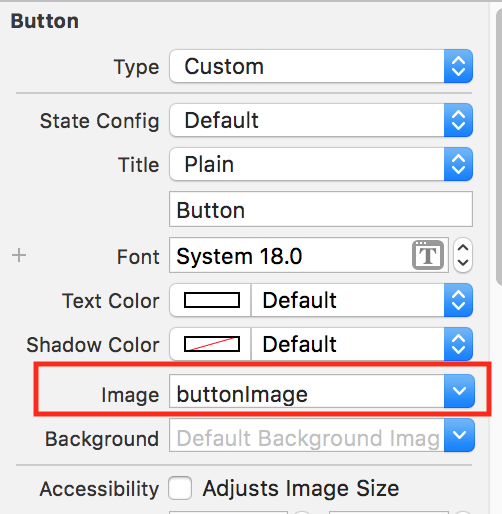Click the Button section heading
This screenshot has height=514, width=502.
(45, 21)
